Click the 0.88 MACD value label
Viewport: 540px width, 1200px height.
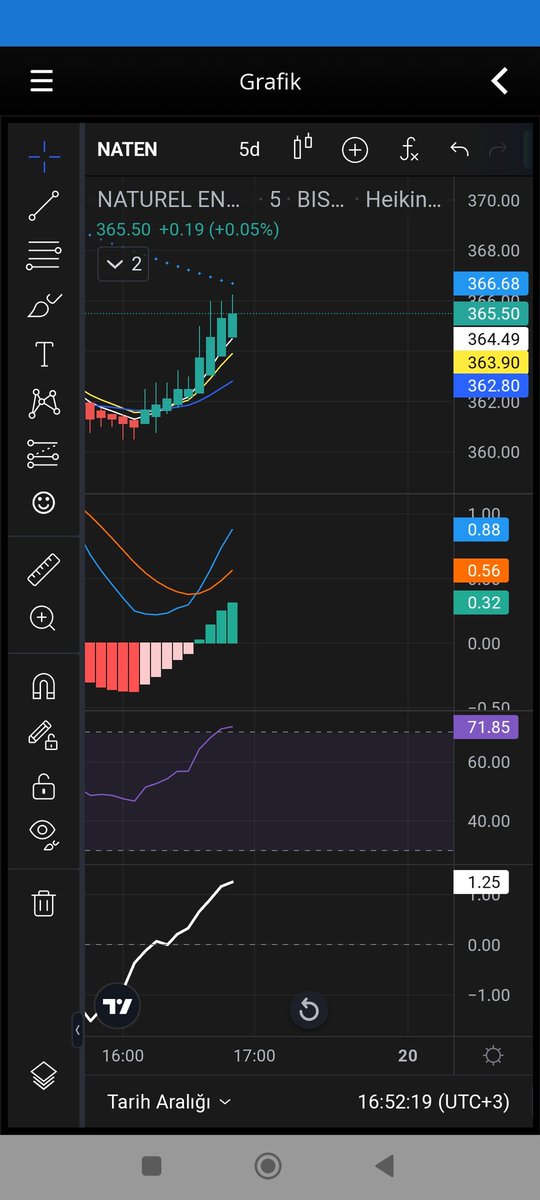click(x=481, y=529)
